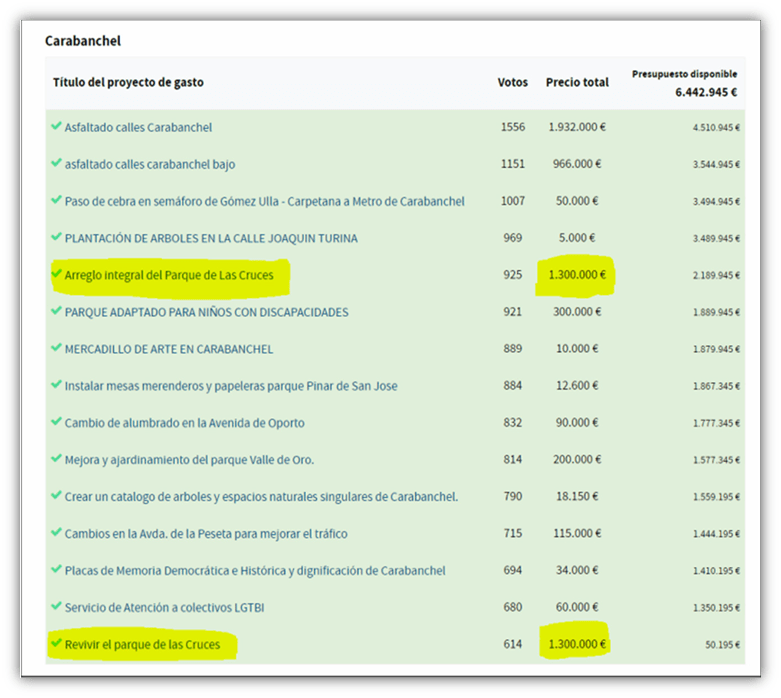The image size is (781, 698).
Task: Click checkmark next to PARQUE ADAPTADO
Action: click(x=57, y=312)
